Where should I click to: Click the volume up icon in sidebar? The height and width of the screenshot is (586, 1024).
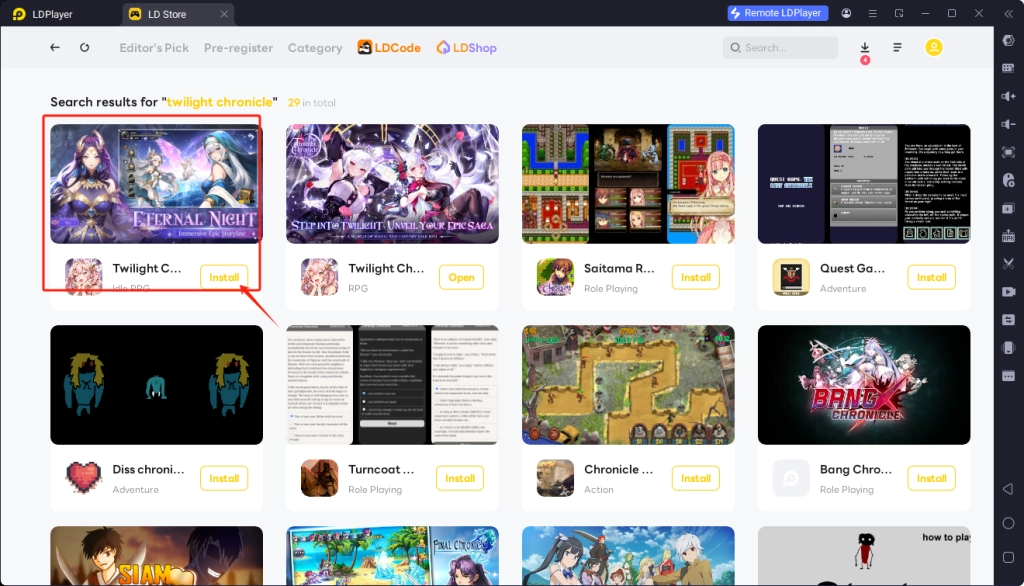pyautogui.click(x=1009, y=95)
